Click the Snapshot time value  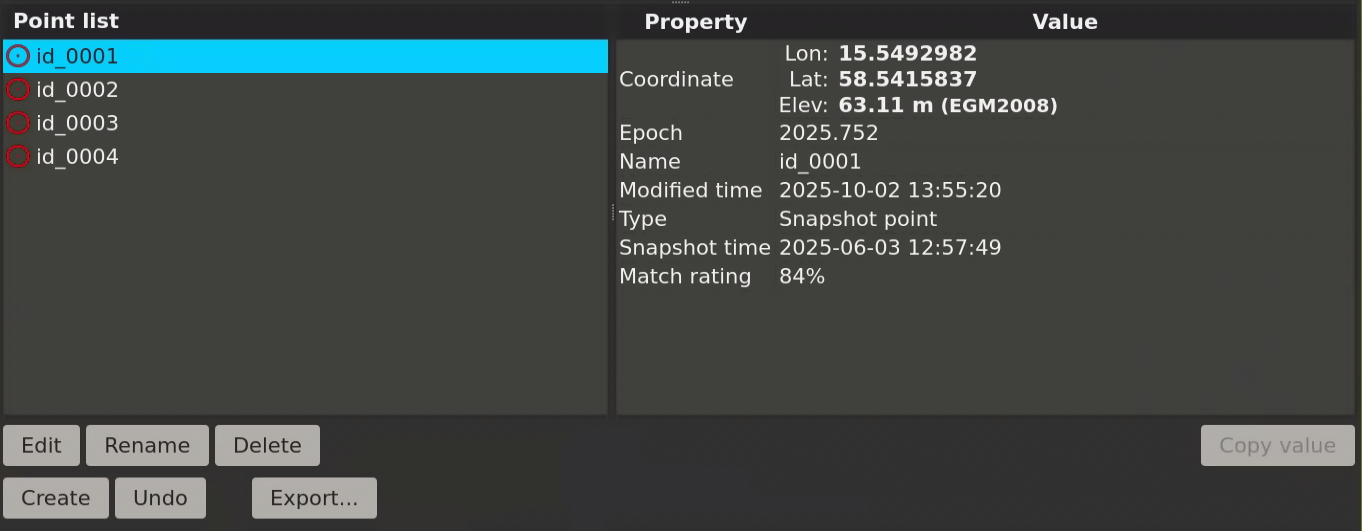[890, 248]
